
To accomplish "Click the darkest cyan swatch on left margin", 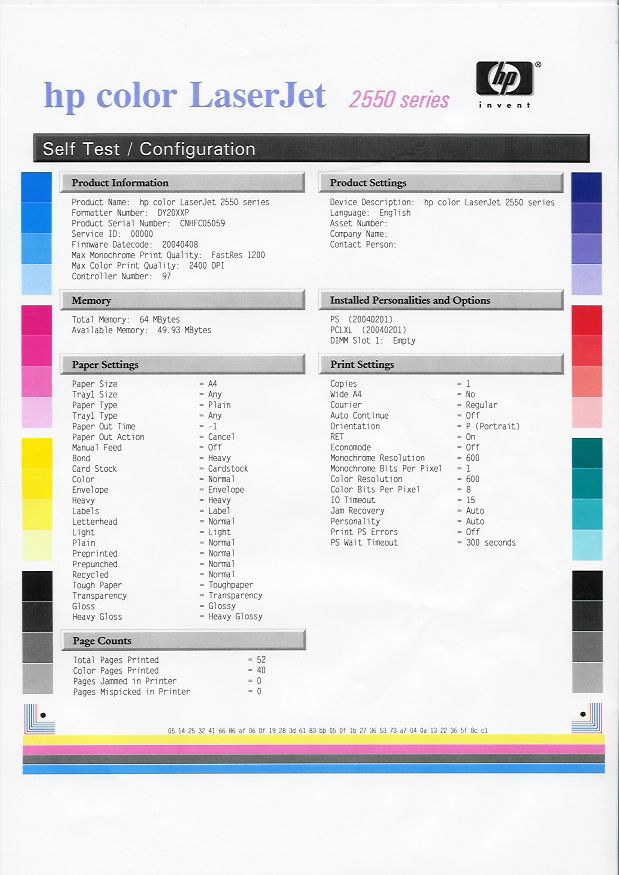I will coord(37,187).
